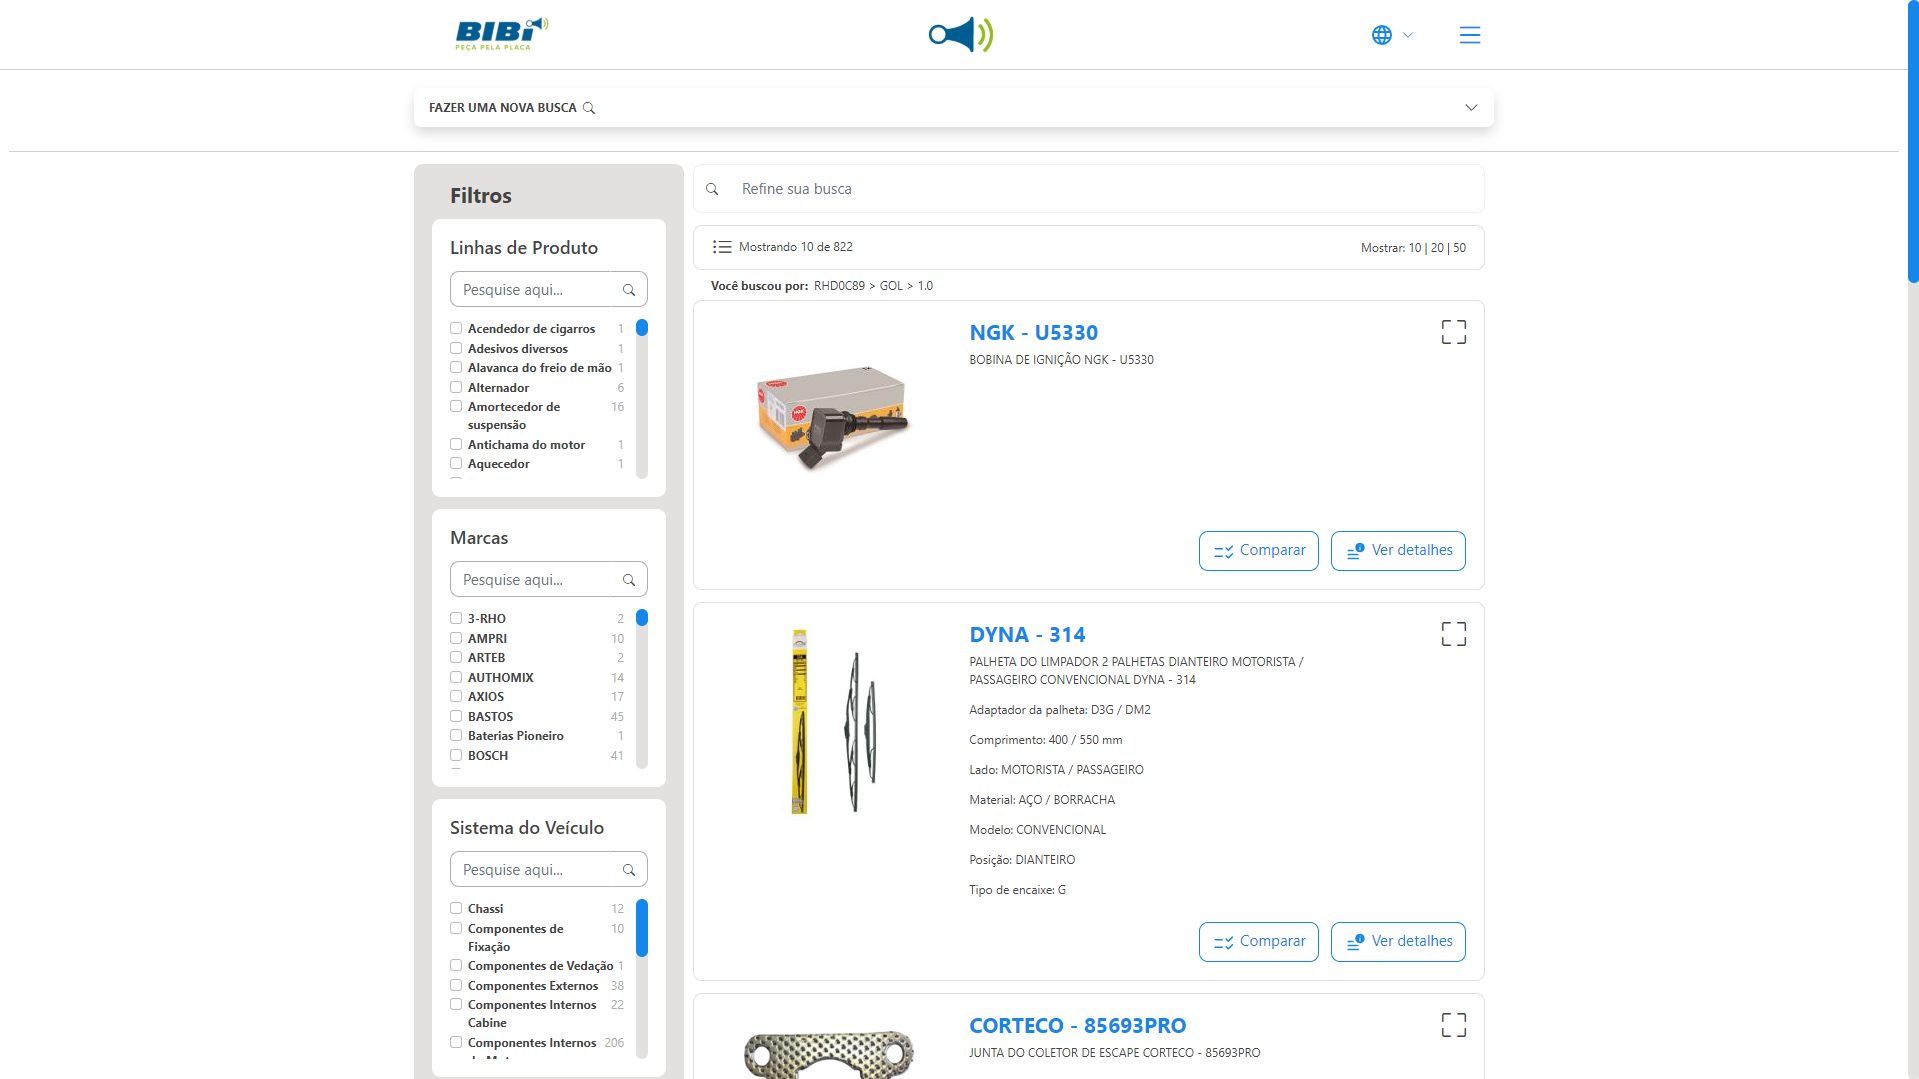
Task: Click the horn speaker icon in header
Action: 960,35
